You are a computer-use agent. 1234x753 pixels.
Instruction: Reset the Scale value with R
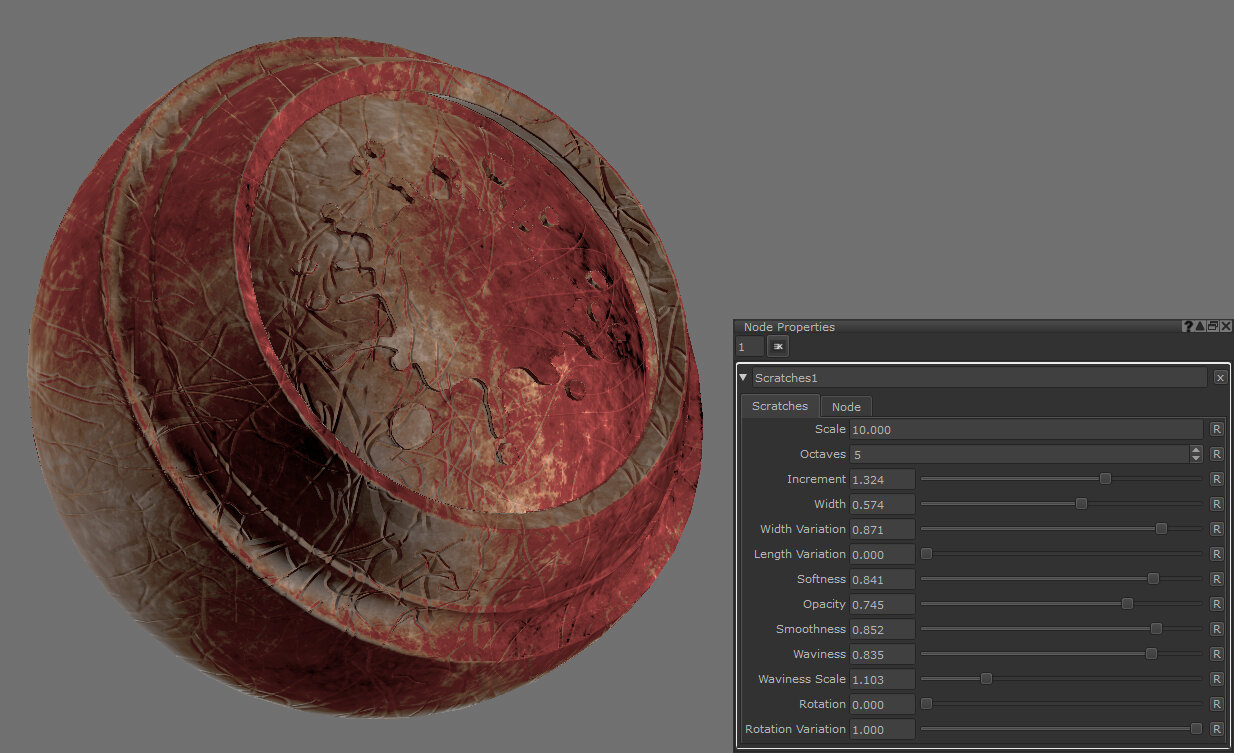pos(1216,429)
